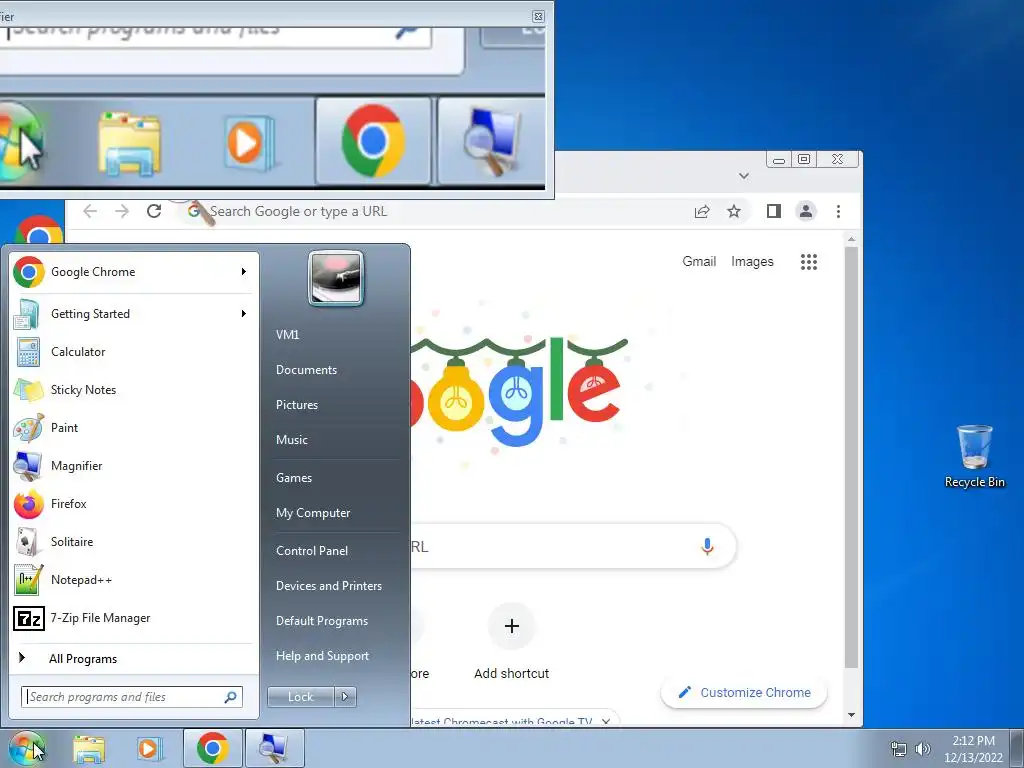Close the Magnifier docked window
The image size is (1024, 768).
point(538,16)
